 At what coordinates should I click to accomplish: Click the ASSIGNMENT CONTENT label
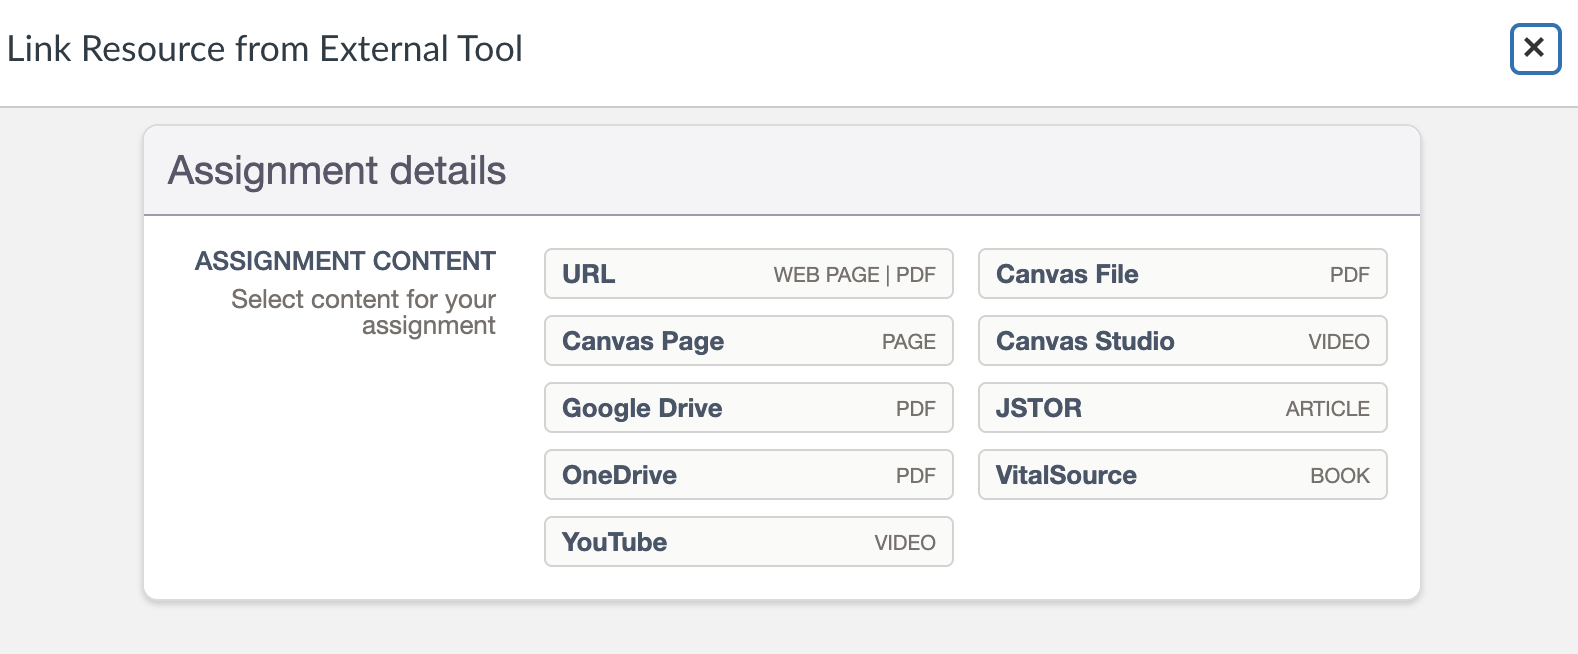[x=345, y=261]
